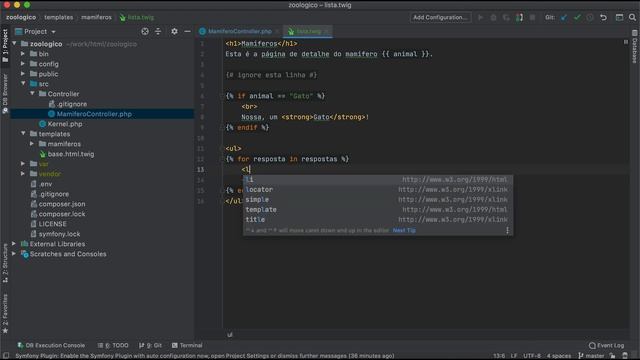Switch to MamiferoController.php editor tab

pos(240,31)
